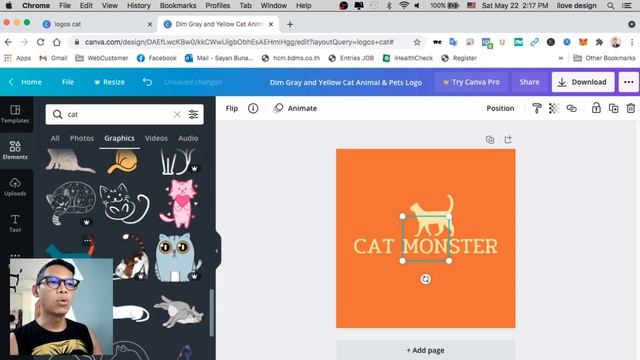Click the link chain icon
The width and height of the screenshot is (640, 360).
coord(571,108)
